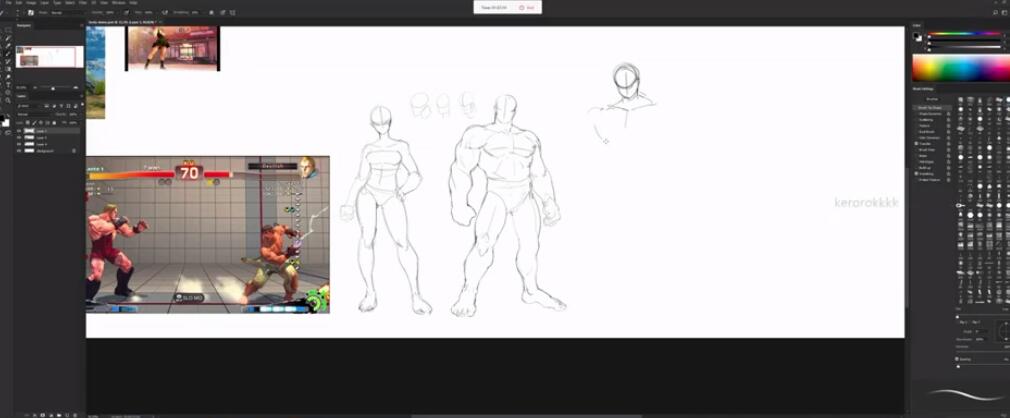The image size is (1010, 418).
Task: Disable Transfer checkbox
Action: (x=916, y=144)
